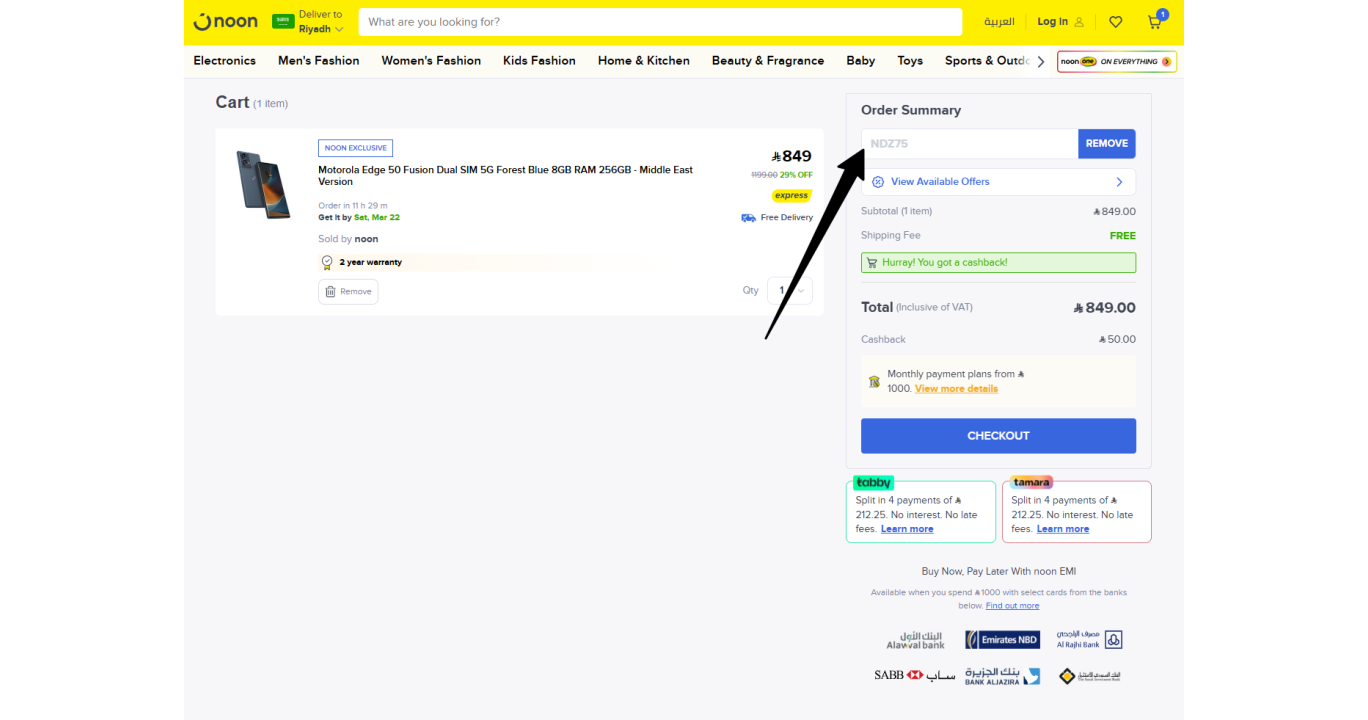Click the Alawwal bank logo

(915, 640)
